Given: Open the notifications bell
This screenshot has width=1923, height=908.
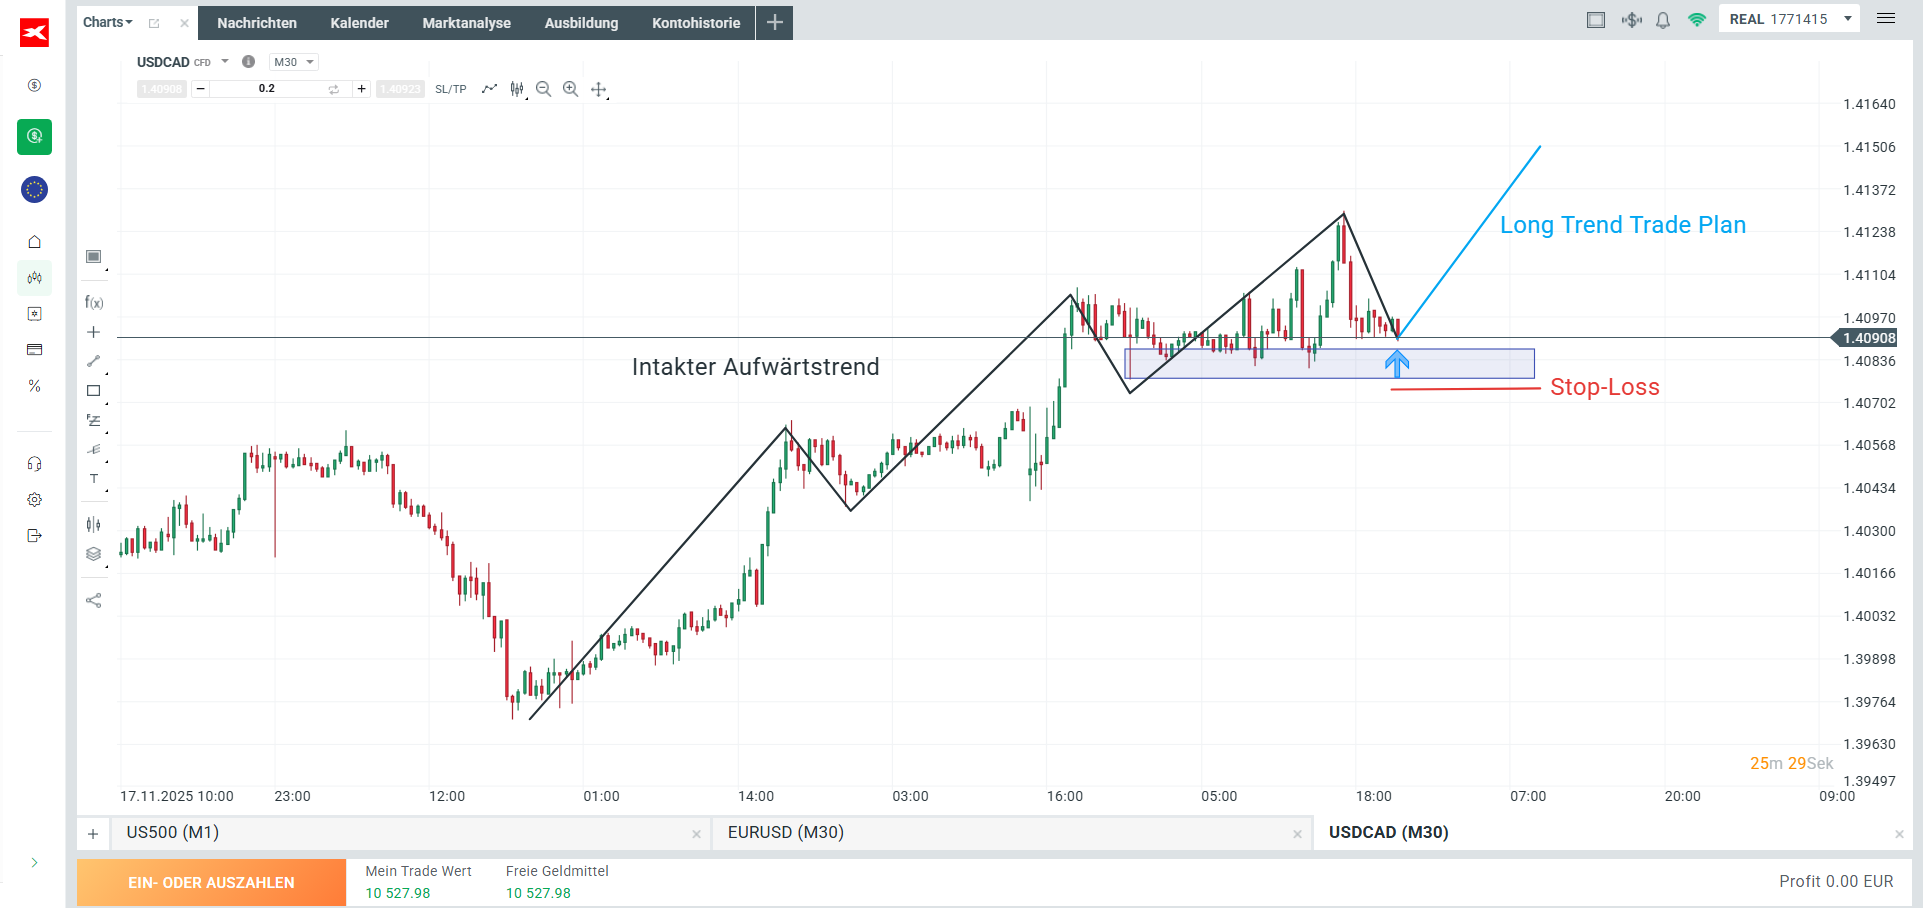Looking at the screenshot, I should pos(1663,20).
